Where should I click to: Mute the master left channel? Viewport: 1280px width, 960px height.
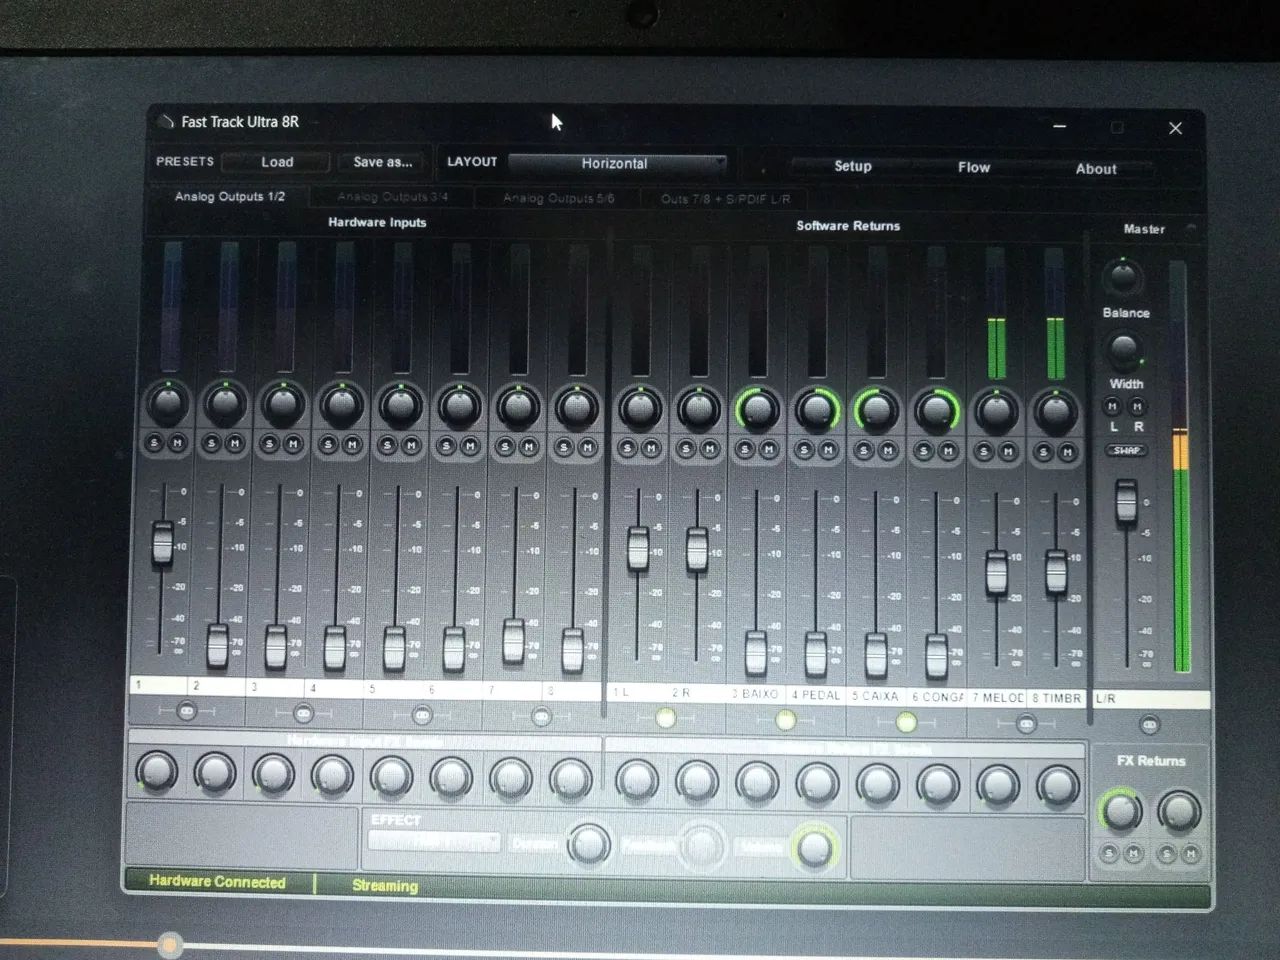pos(1112,407)
